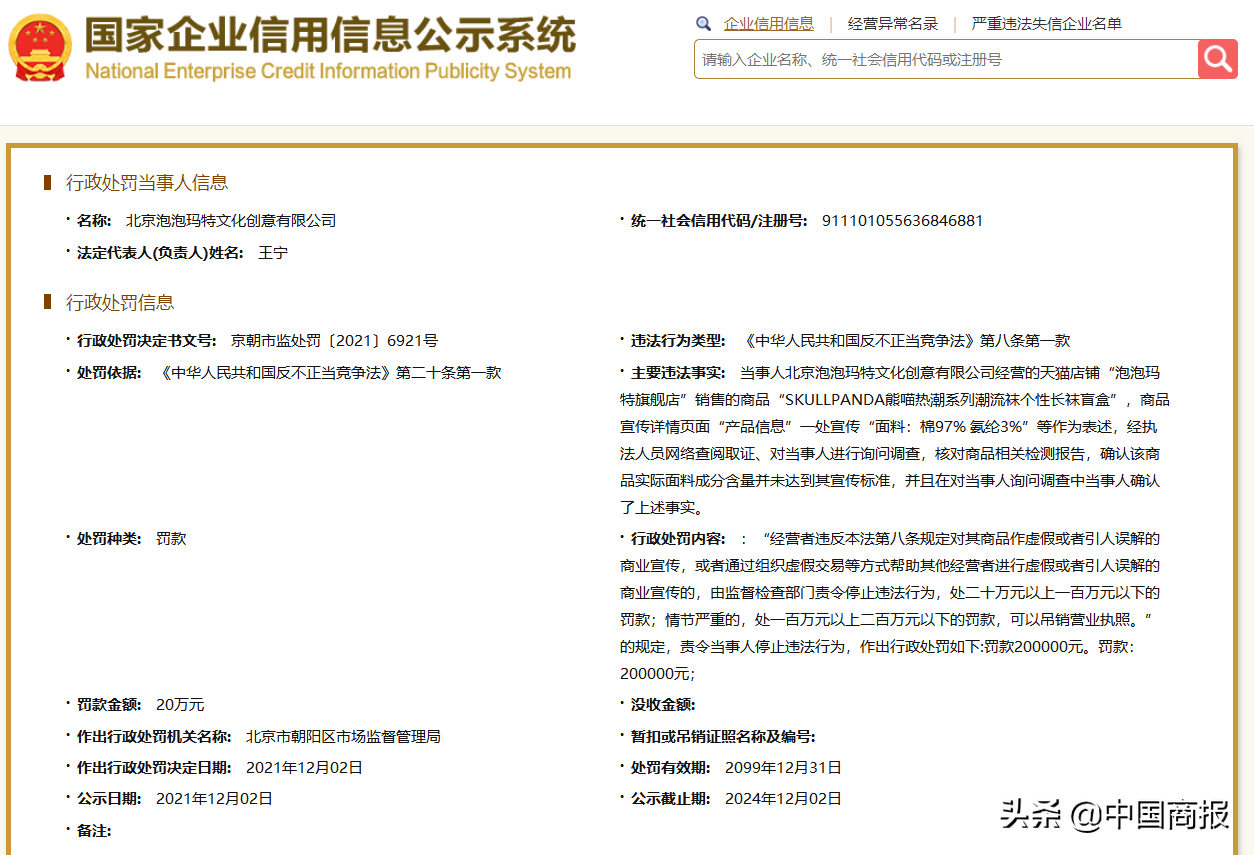This screenshot has width=1254, height=855.
Task: Click the 法定代表人(负责人)姓名 label
Action: click(160, 253)
